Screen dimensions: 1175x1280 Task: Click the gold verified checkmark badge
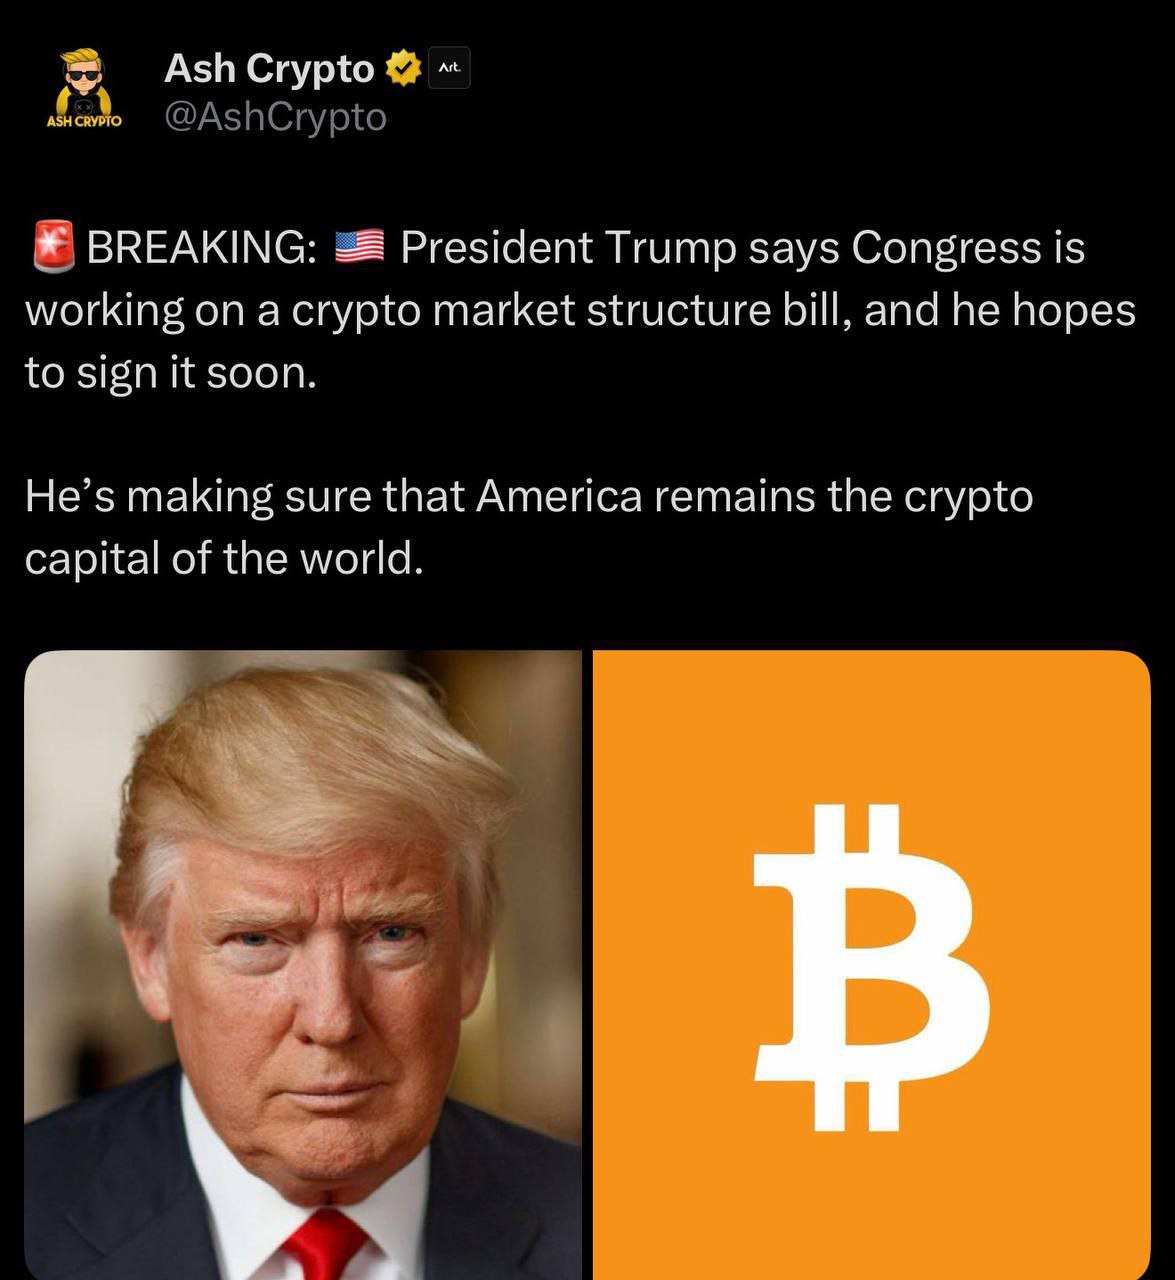pyautogui.click(x=402, y=69)
